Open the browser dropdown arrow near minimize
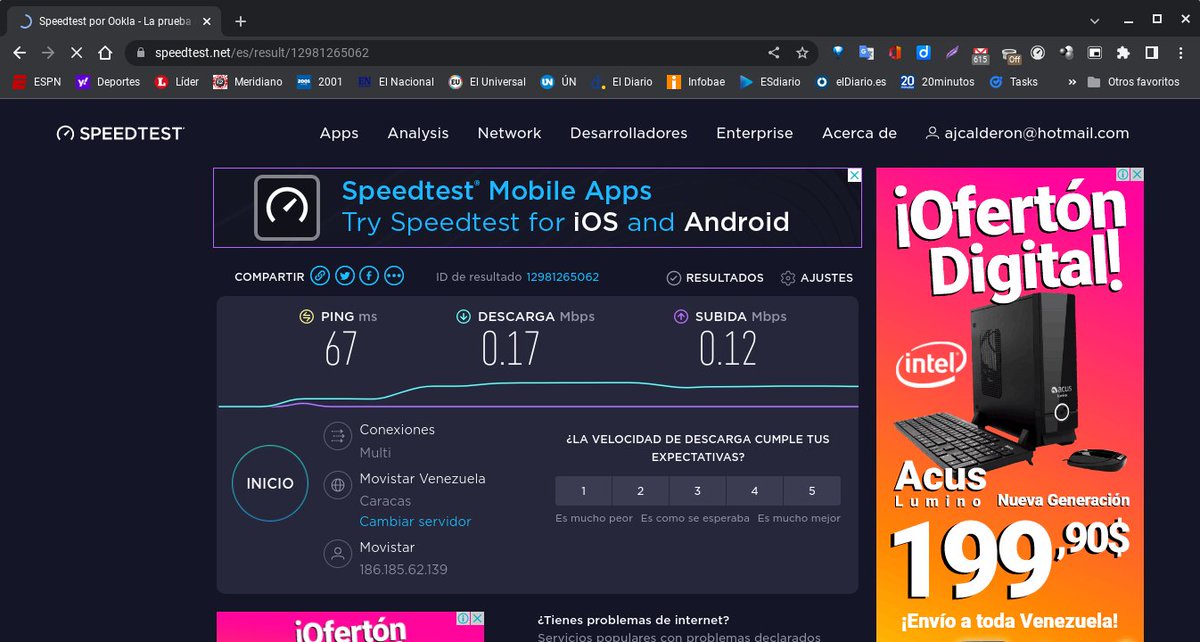 (x=1094, y=19)
